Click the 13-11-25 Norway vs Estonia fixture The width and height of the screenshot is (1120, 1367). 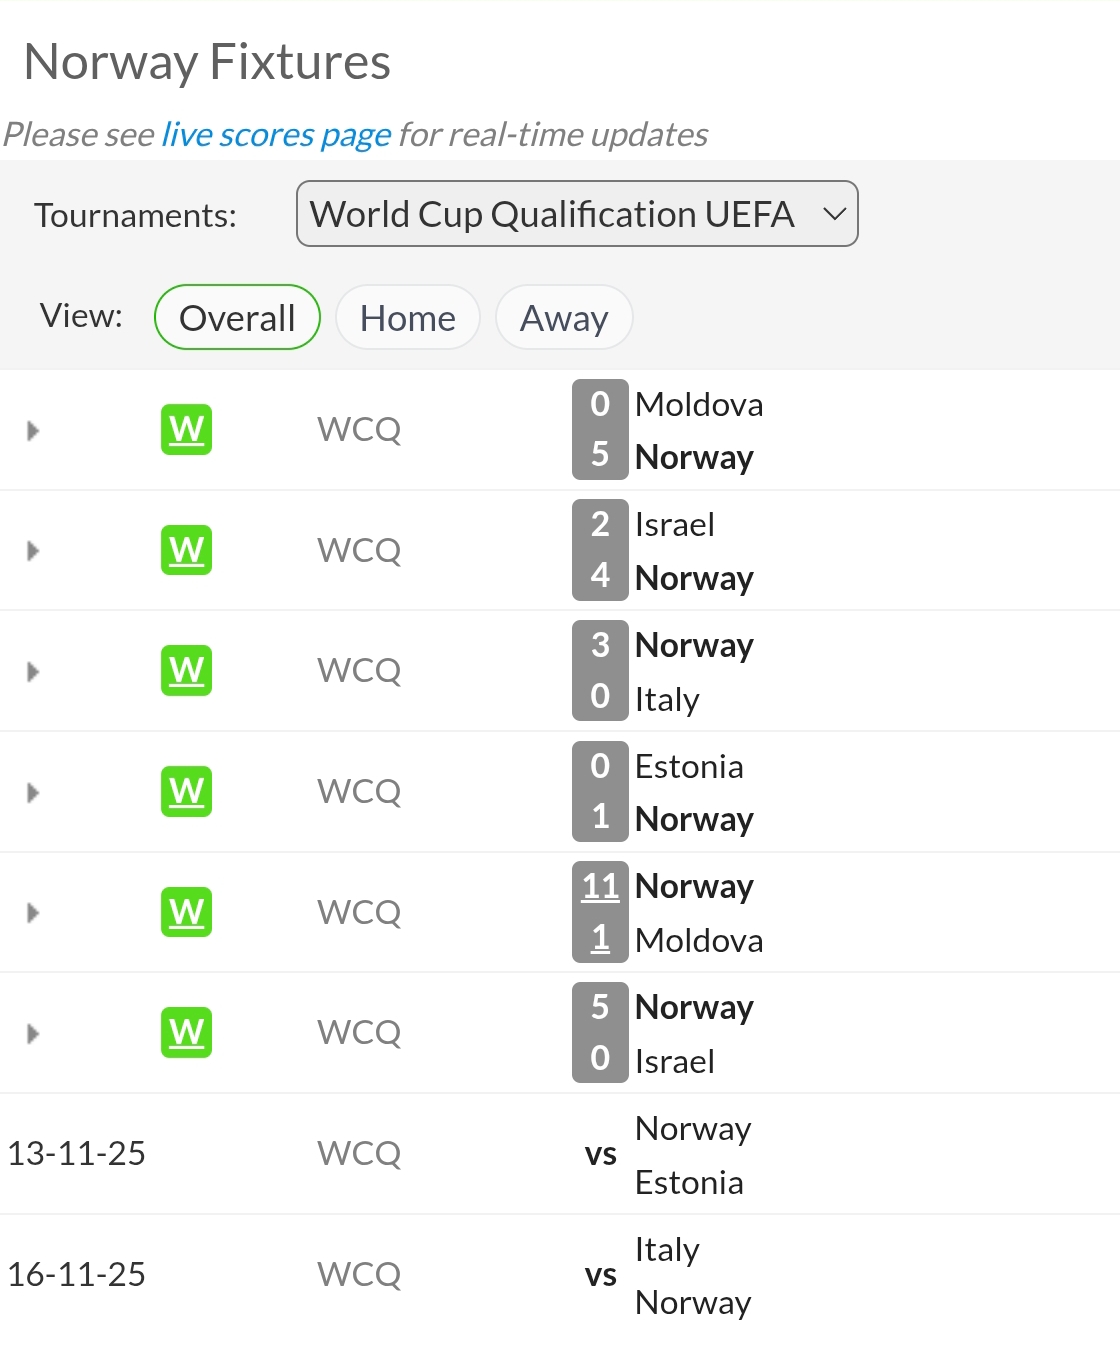pyautogui.click(x=600, y=1154)
